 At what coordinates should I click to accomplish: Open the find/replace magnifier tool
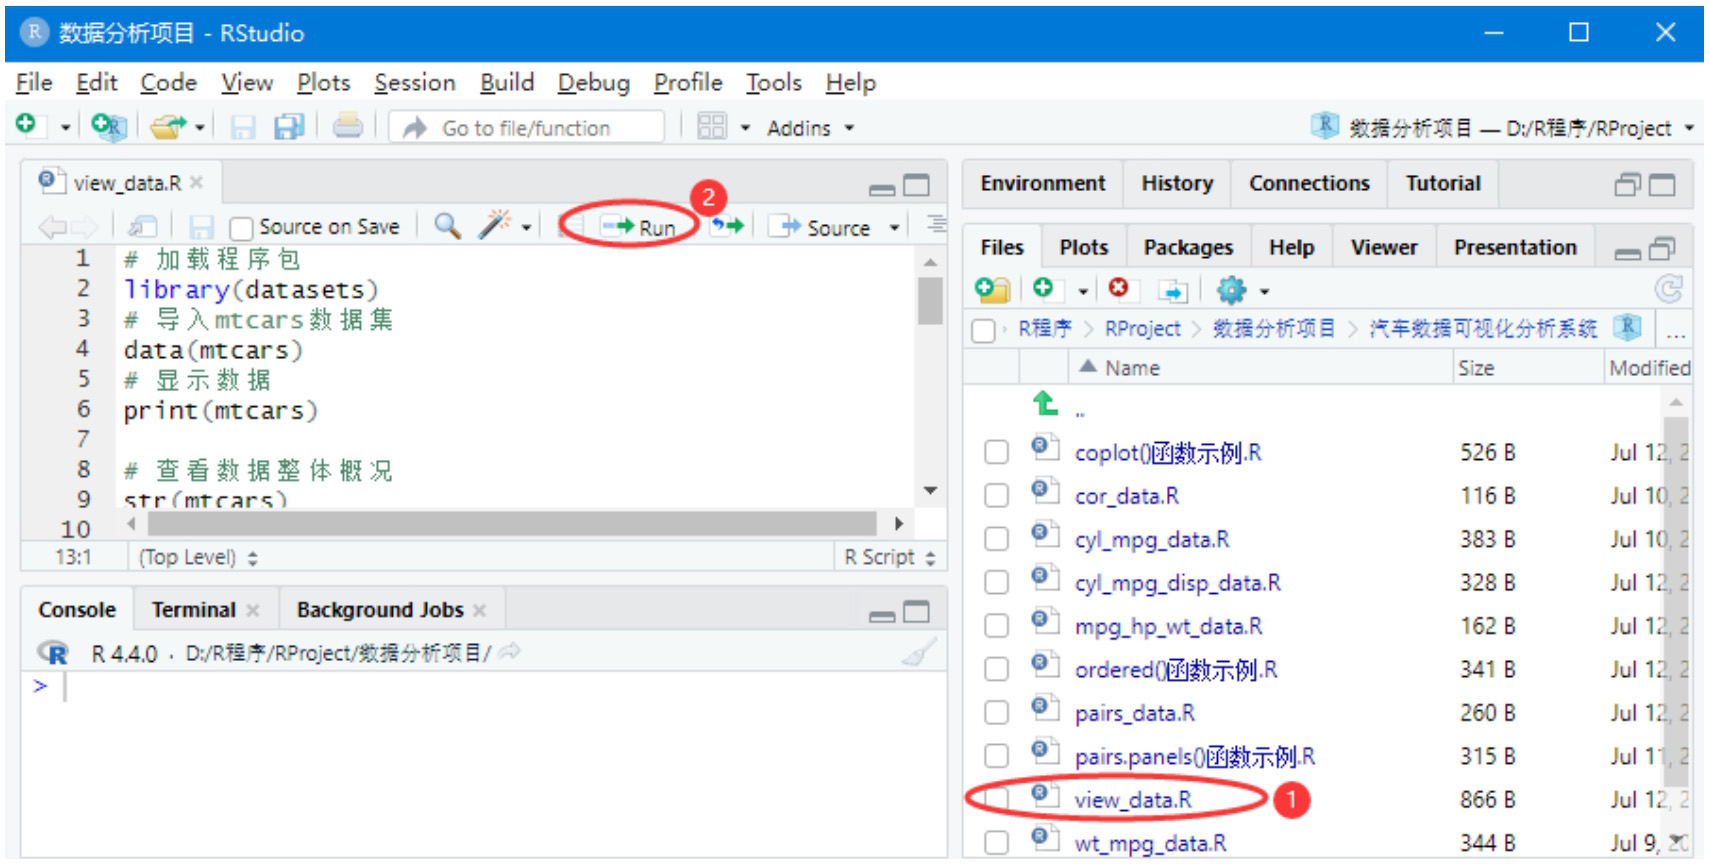pos(447,226)
